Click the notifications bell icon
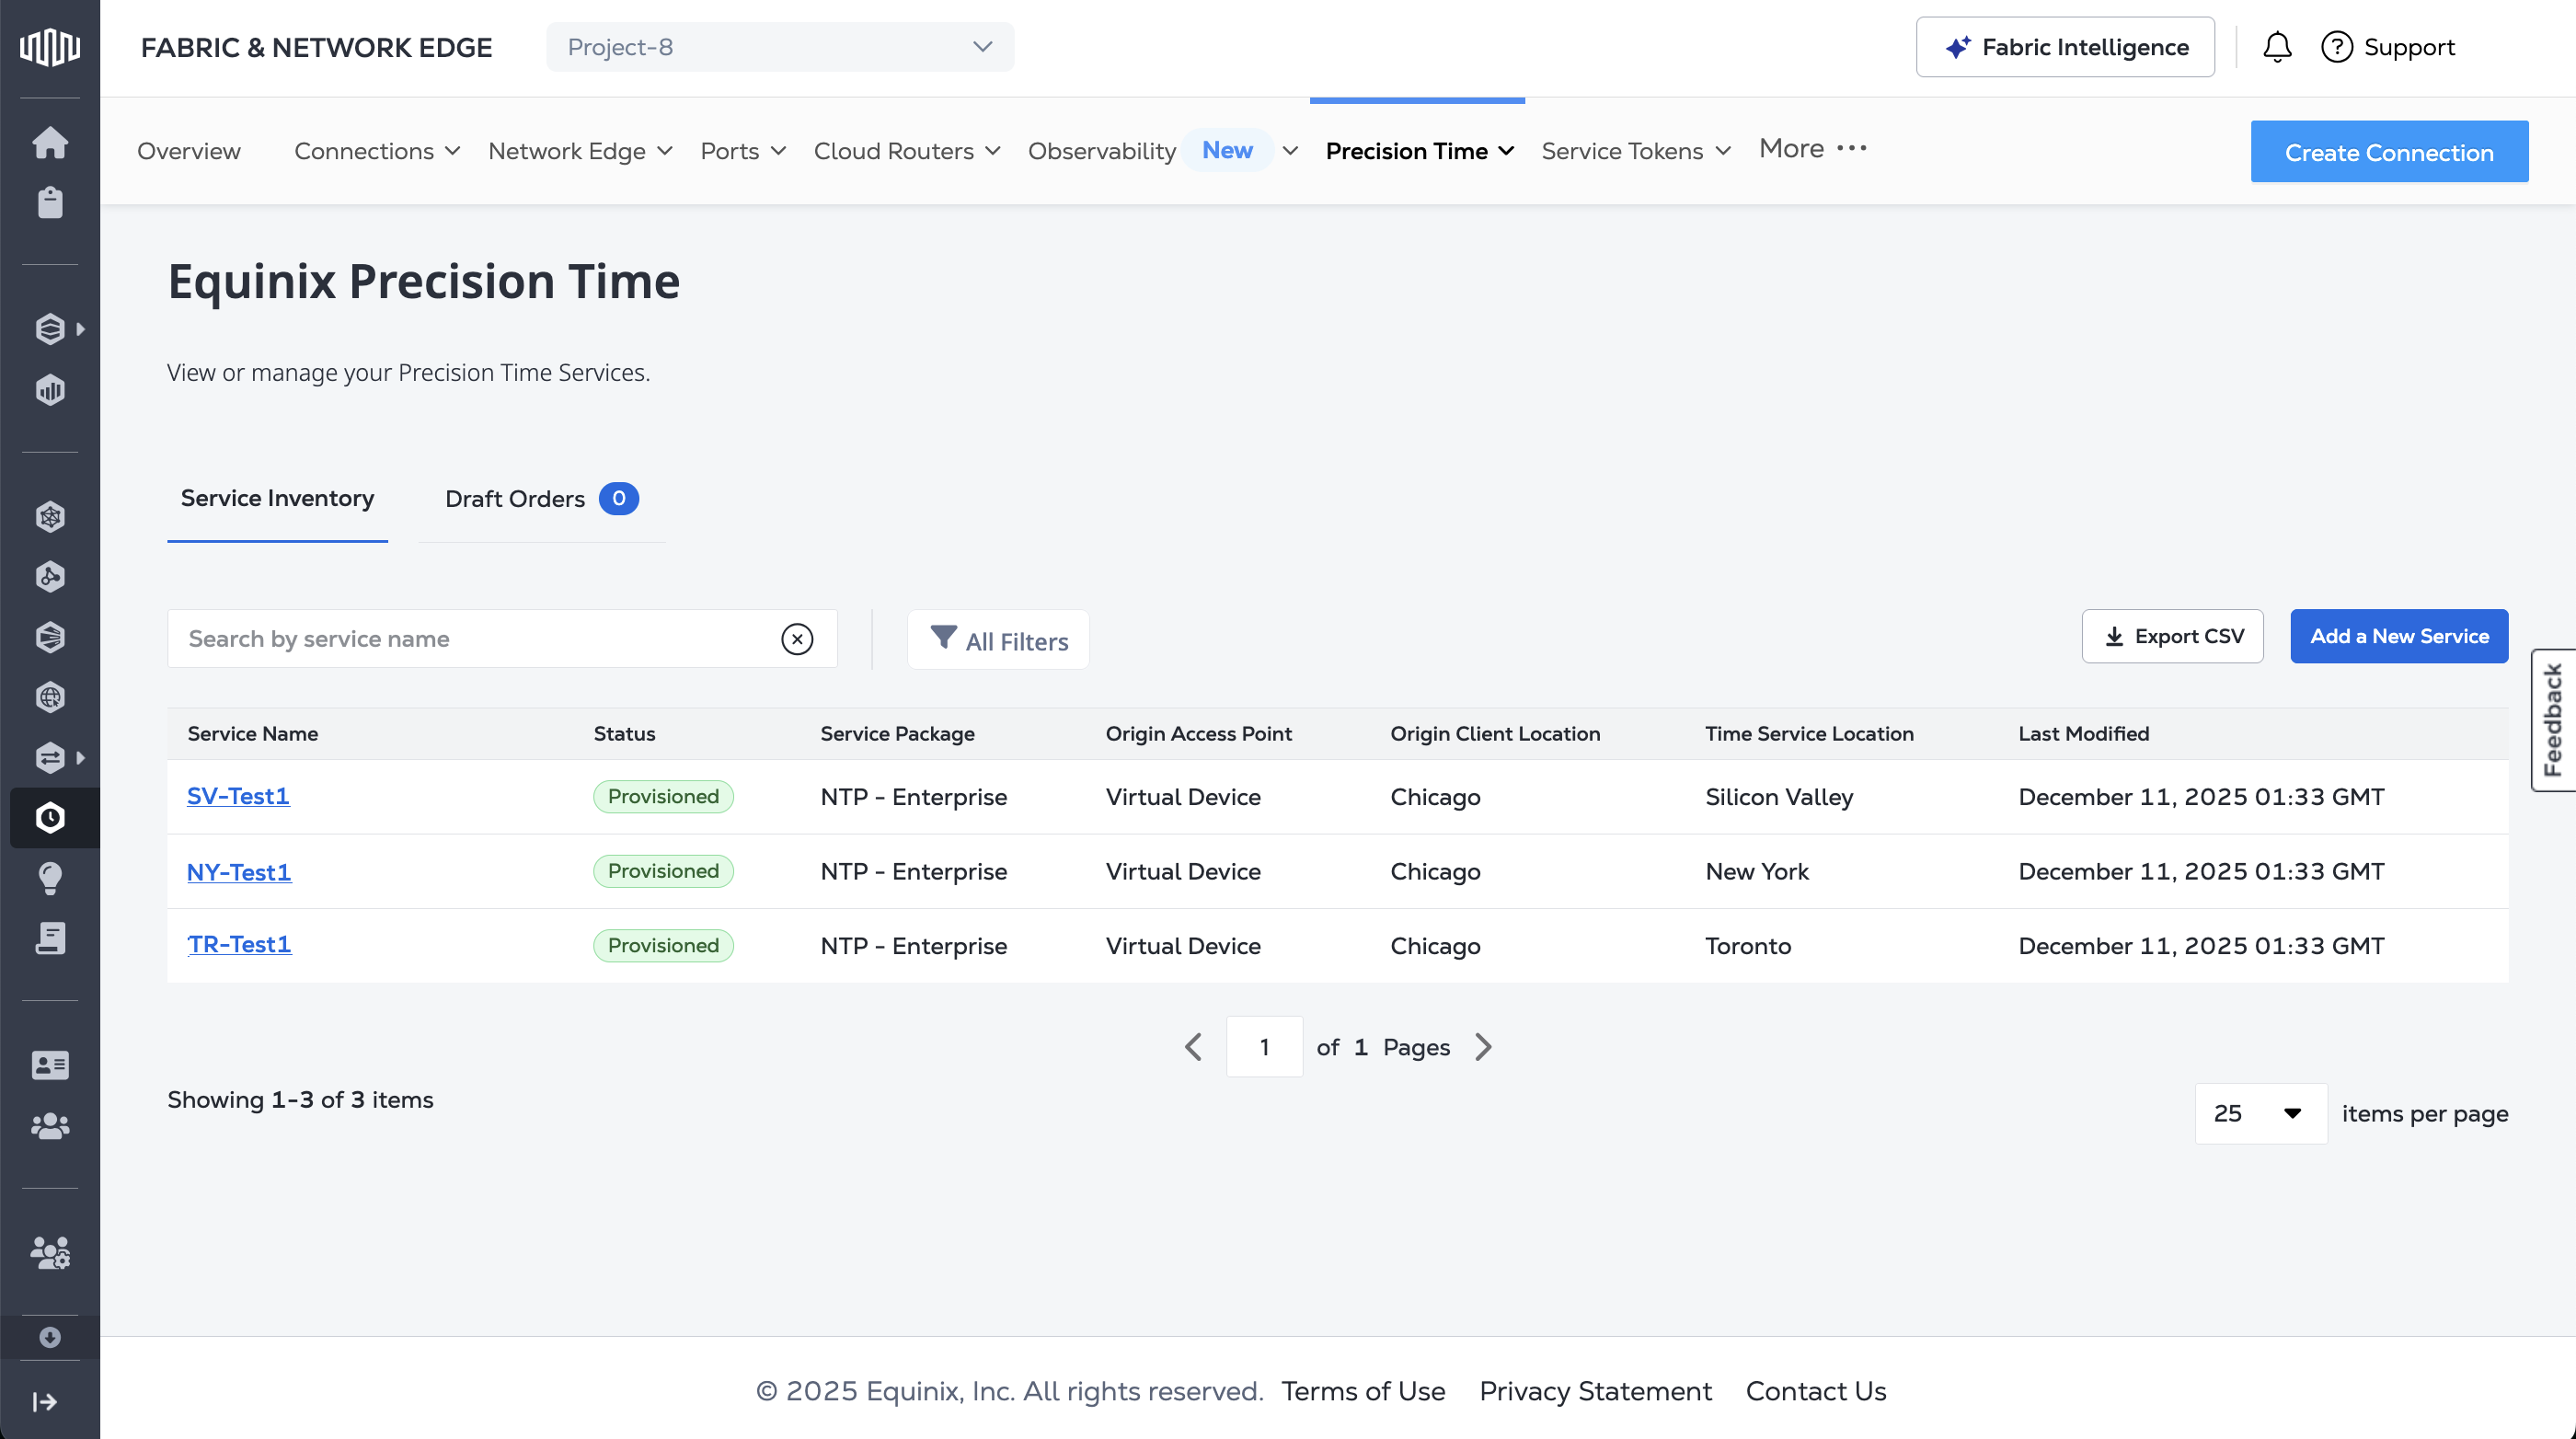 [2277, 47]
